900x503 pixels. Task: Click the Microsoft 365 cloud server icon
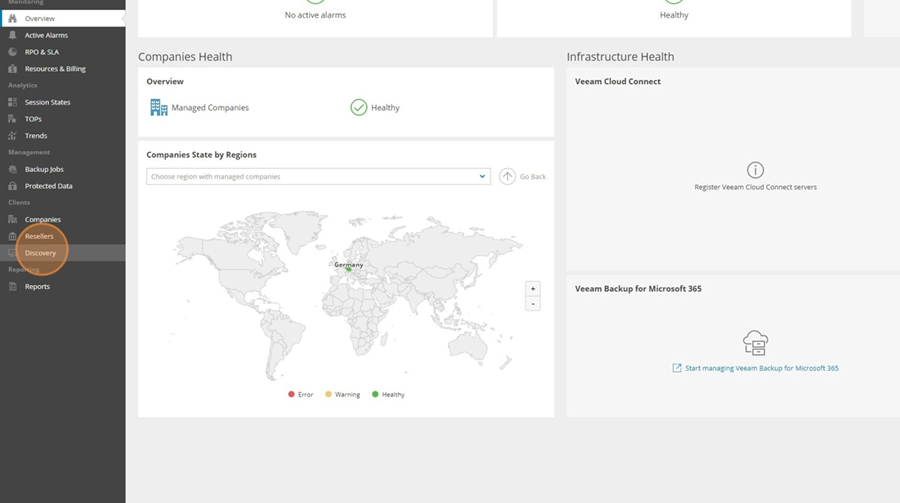pyautogui.click(x=755, y=343)
